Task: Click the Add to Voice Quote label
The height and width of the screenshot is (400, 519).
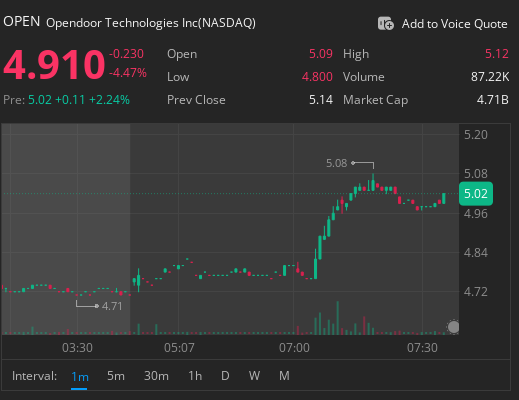Action: click(455, 24)
